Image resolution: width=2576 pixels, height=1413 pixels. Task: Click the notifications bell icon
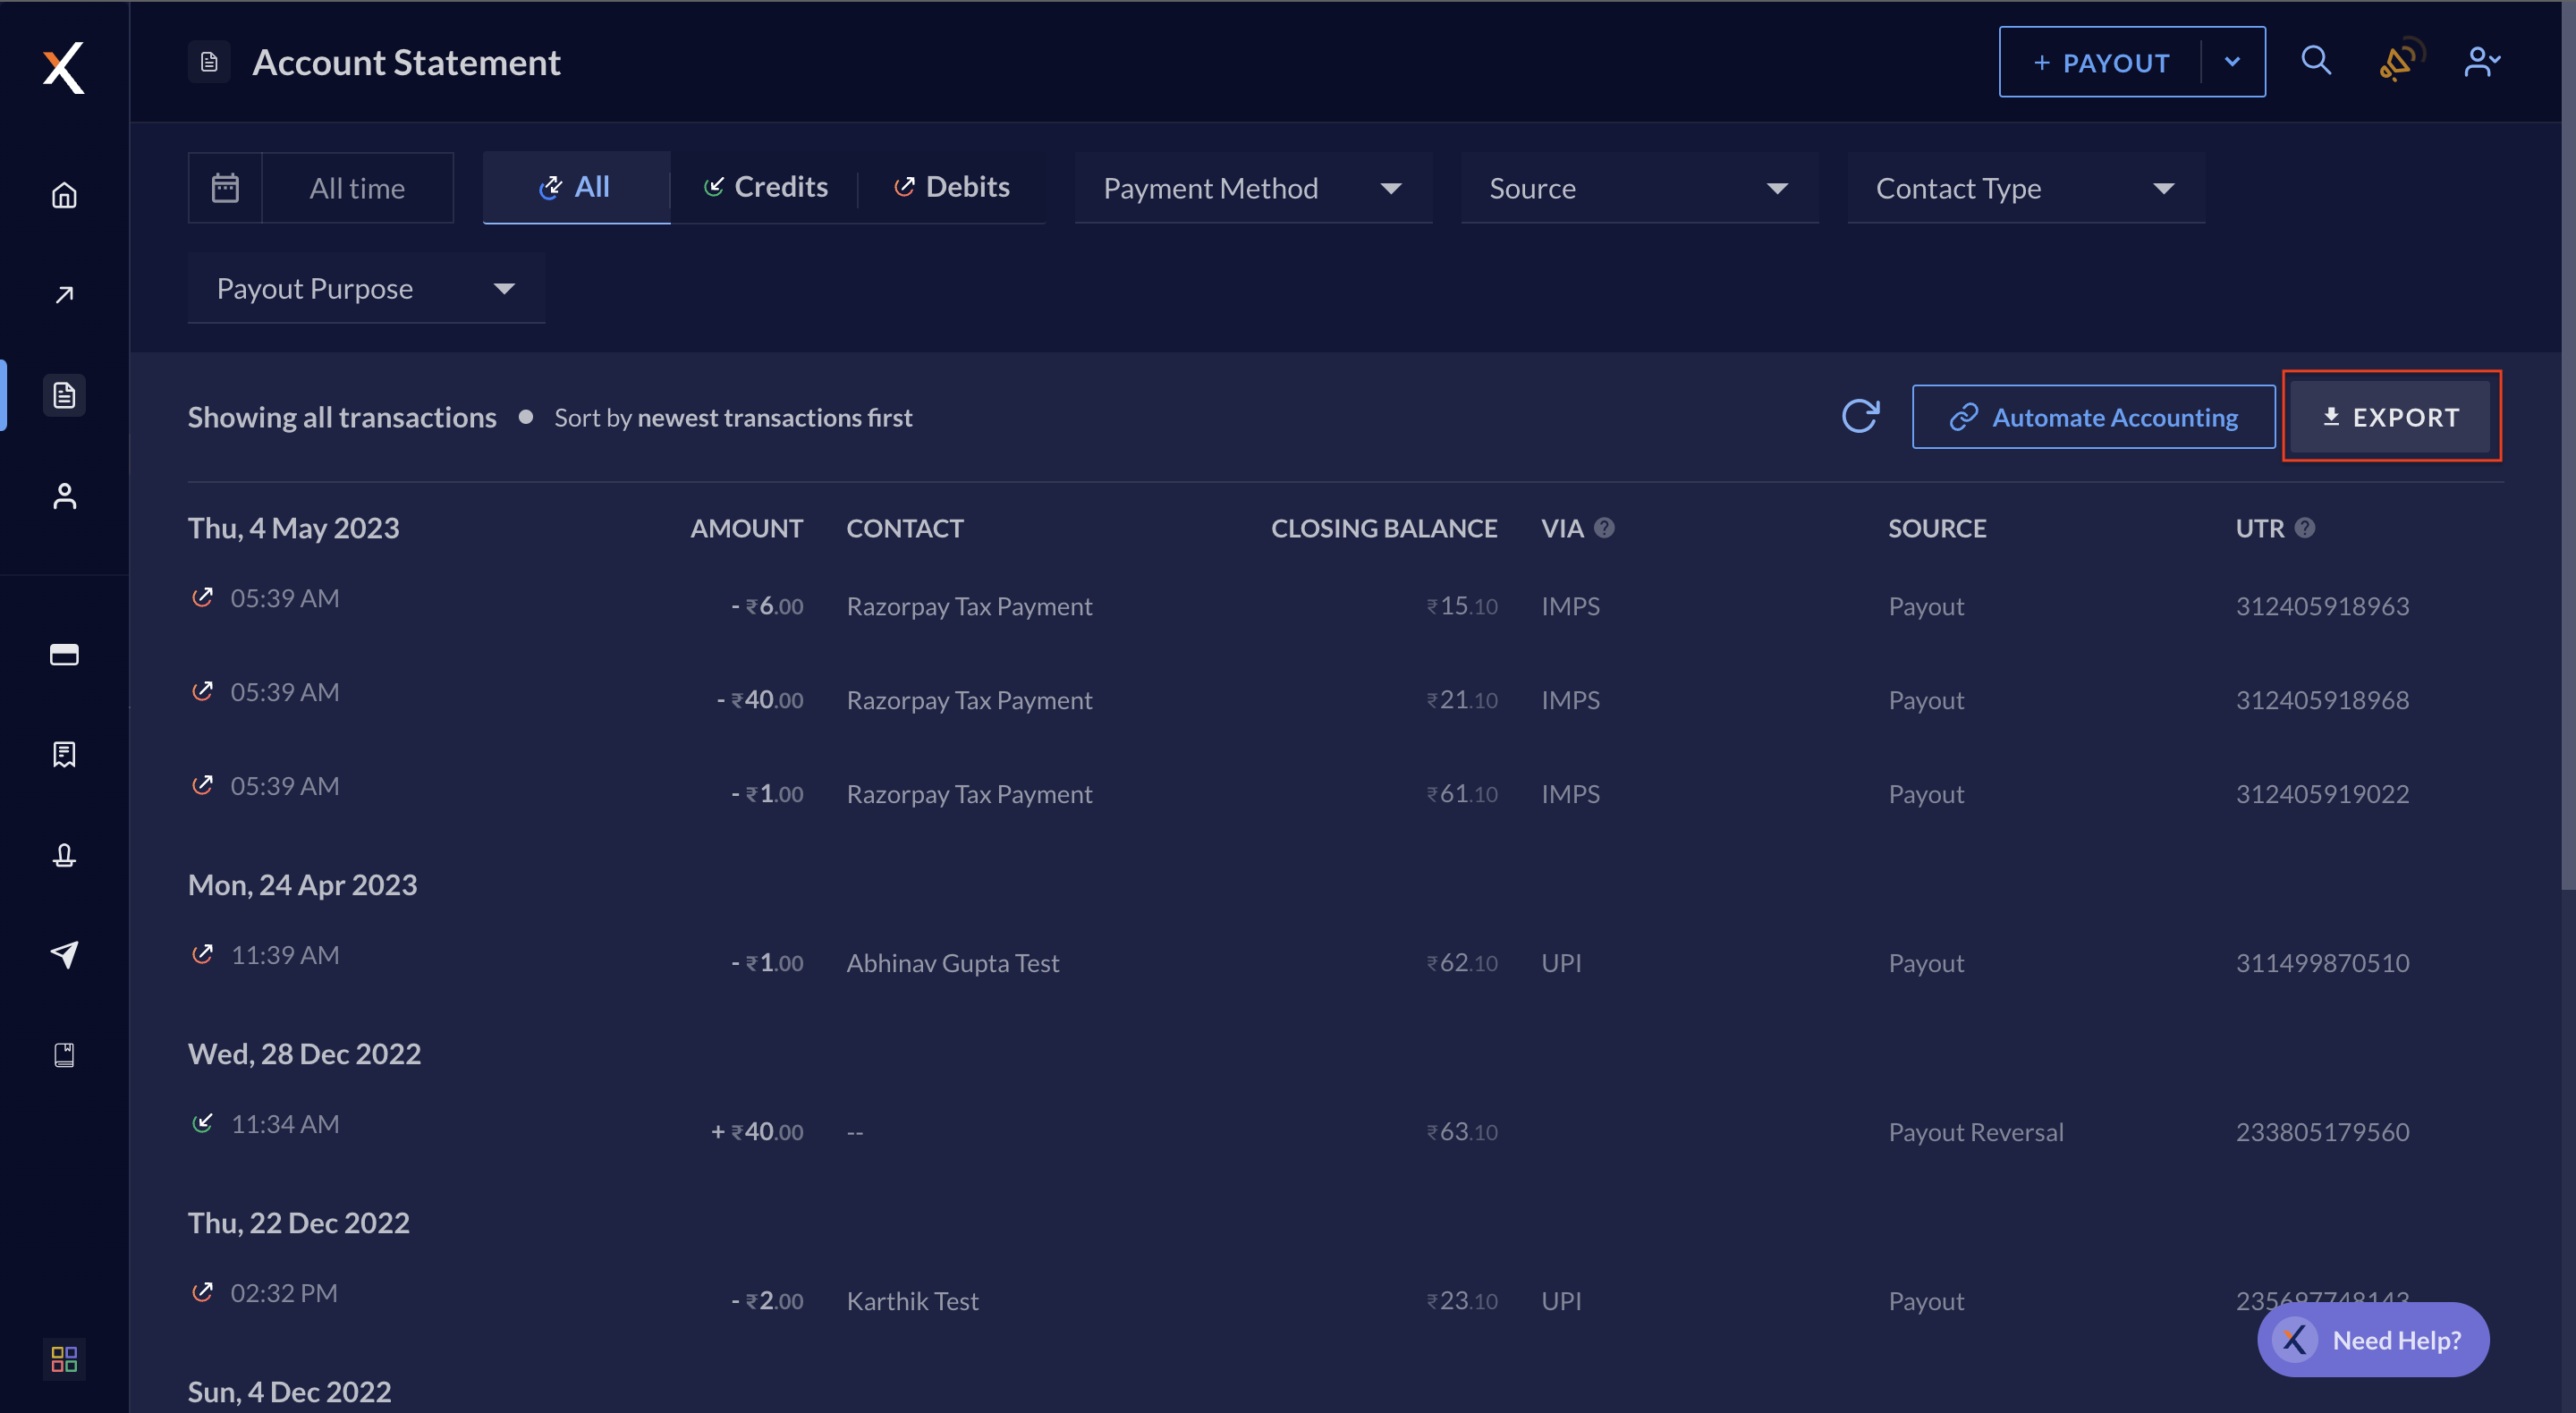2399,61
